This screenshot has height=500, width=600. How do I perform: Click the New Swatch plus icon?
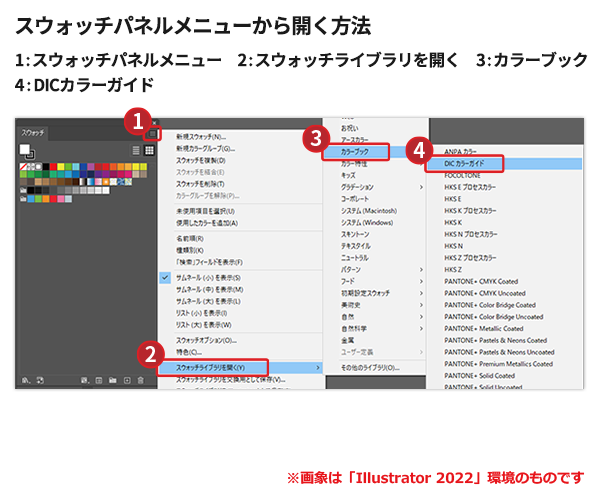[x=127, y=380]
